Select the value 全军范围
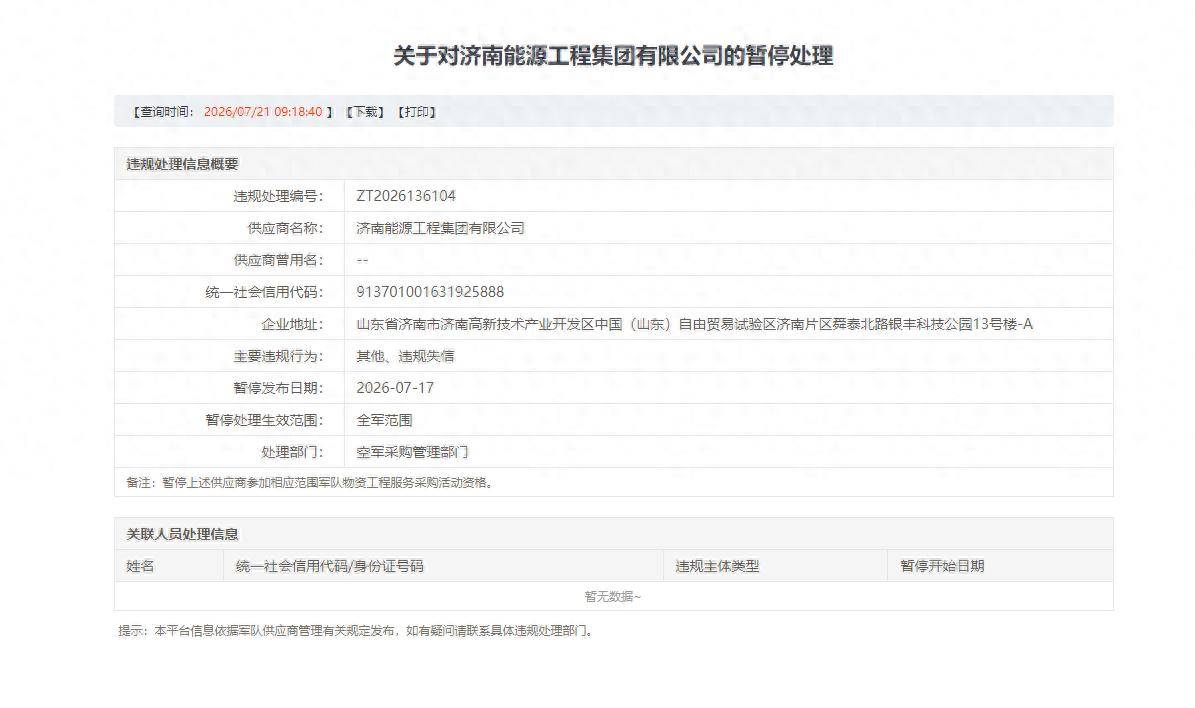The width and height of the screenshot is (1195, 708). (x=384, y=420)
